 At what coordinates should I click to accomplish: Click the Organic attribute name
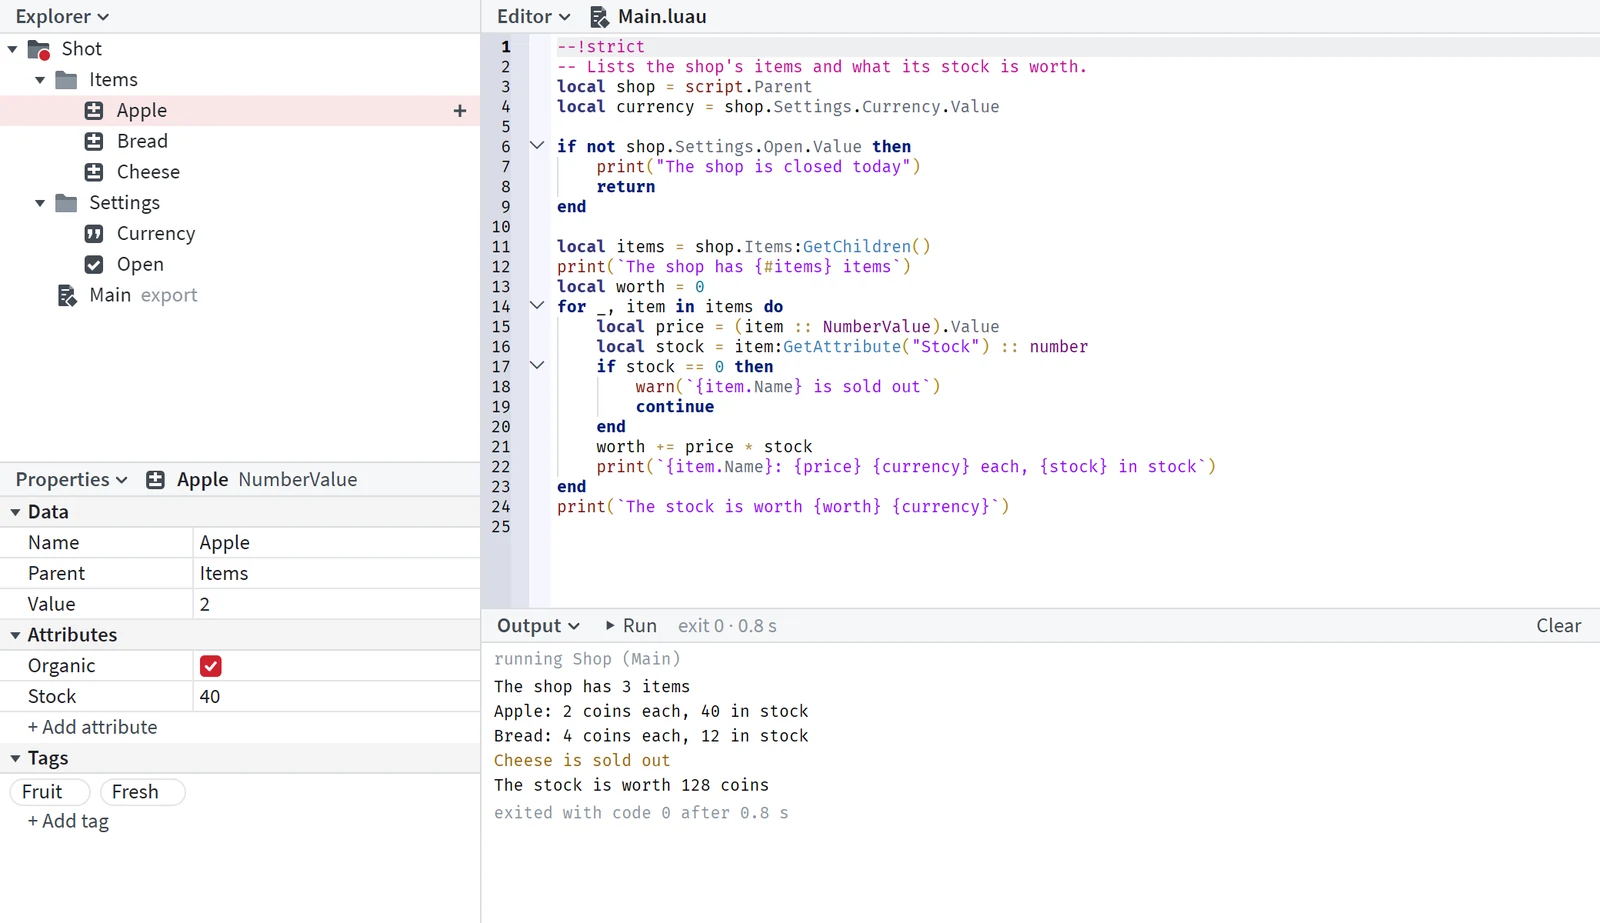click(62, 666)
